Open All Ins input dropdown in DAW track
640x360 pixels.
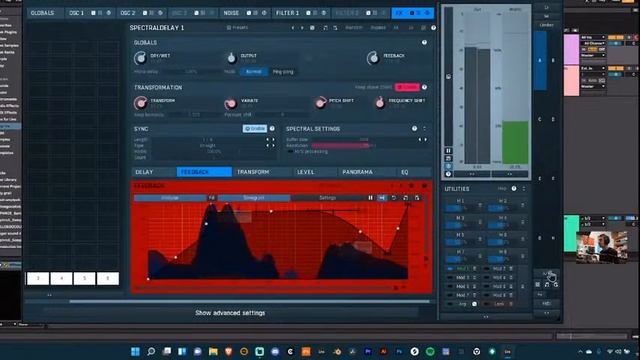593,38
